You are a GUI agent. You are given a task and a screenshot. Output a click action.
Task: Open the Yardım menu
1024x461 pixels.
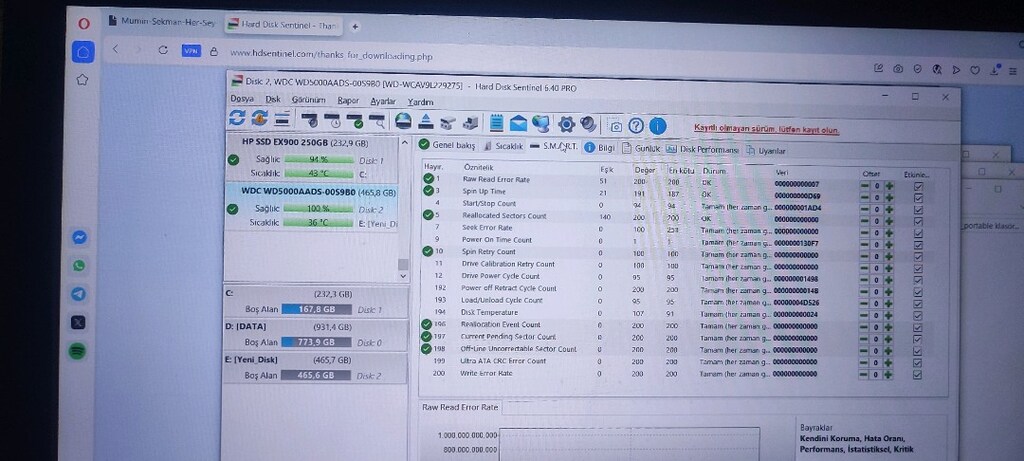click(421, 102)
